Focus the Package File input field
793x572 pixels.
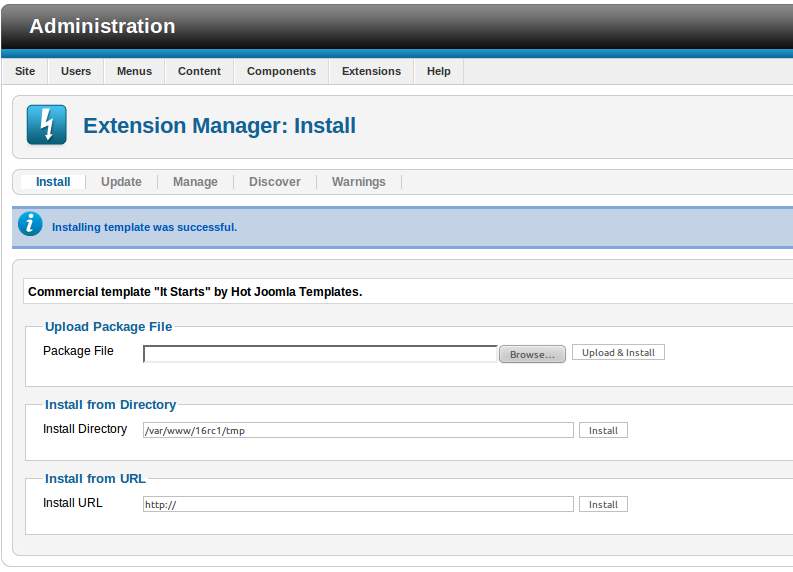(x=320, y=354)
